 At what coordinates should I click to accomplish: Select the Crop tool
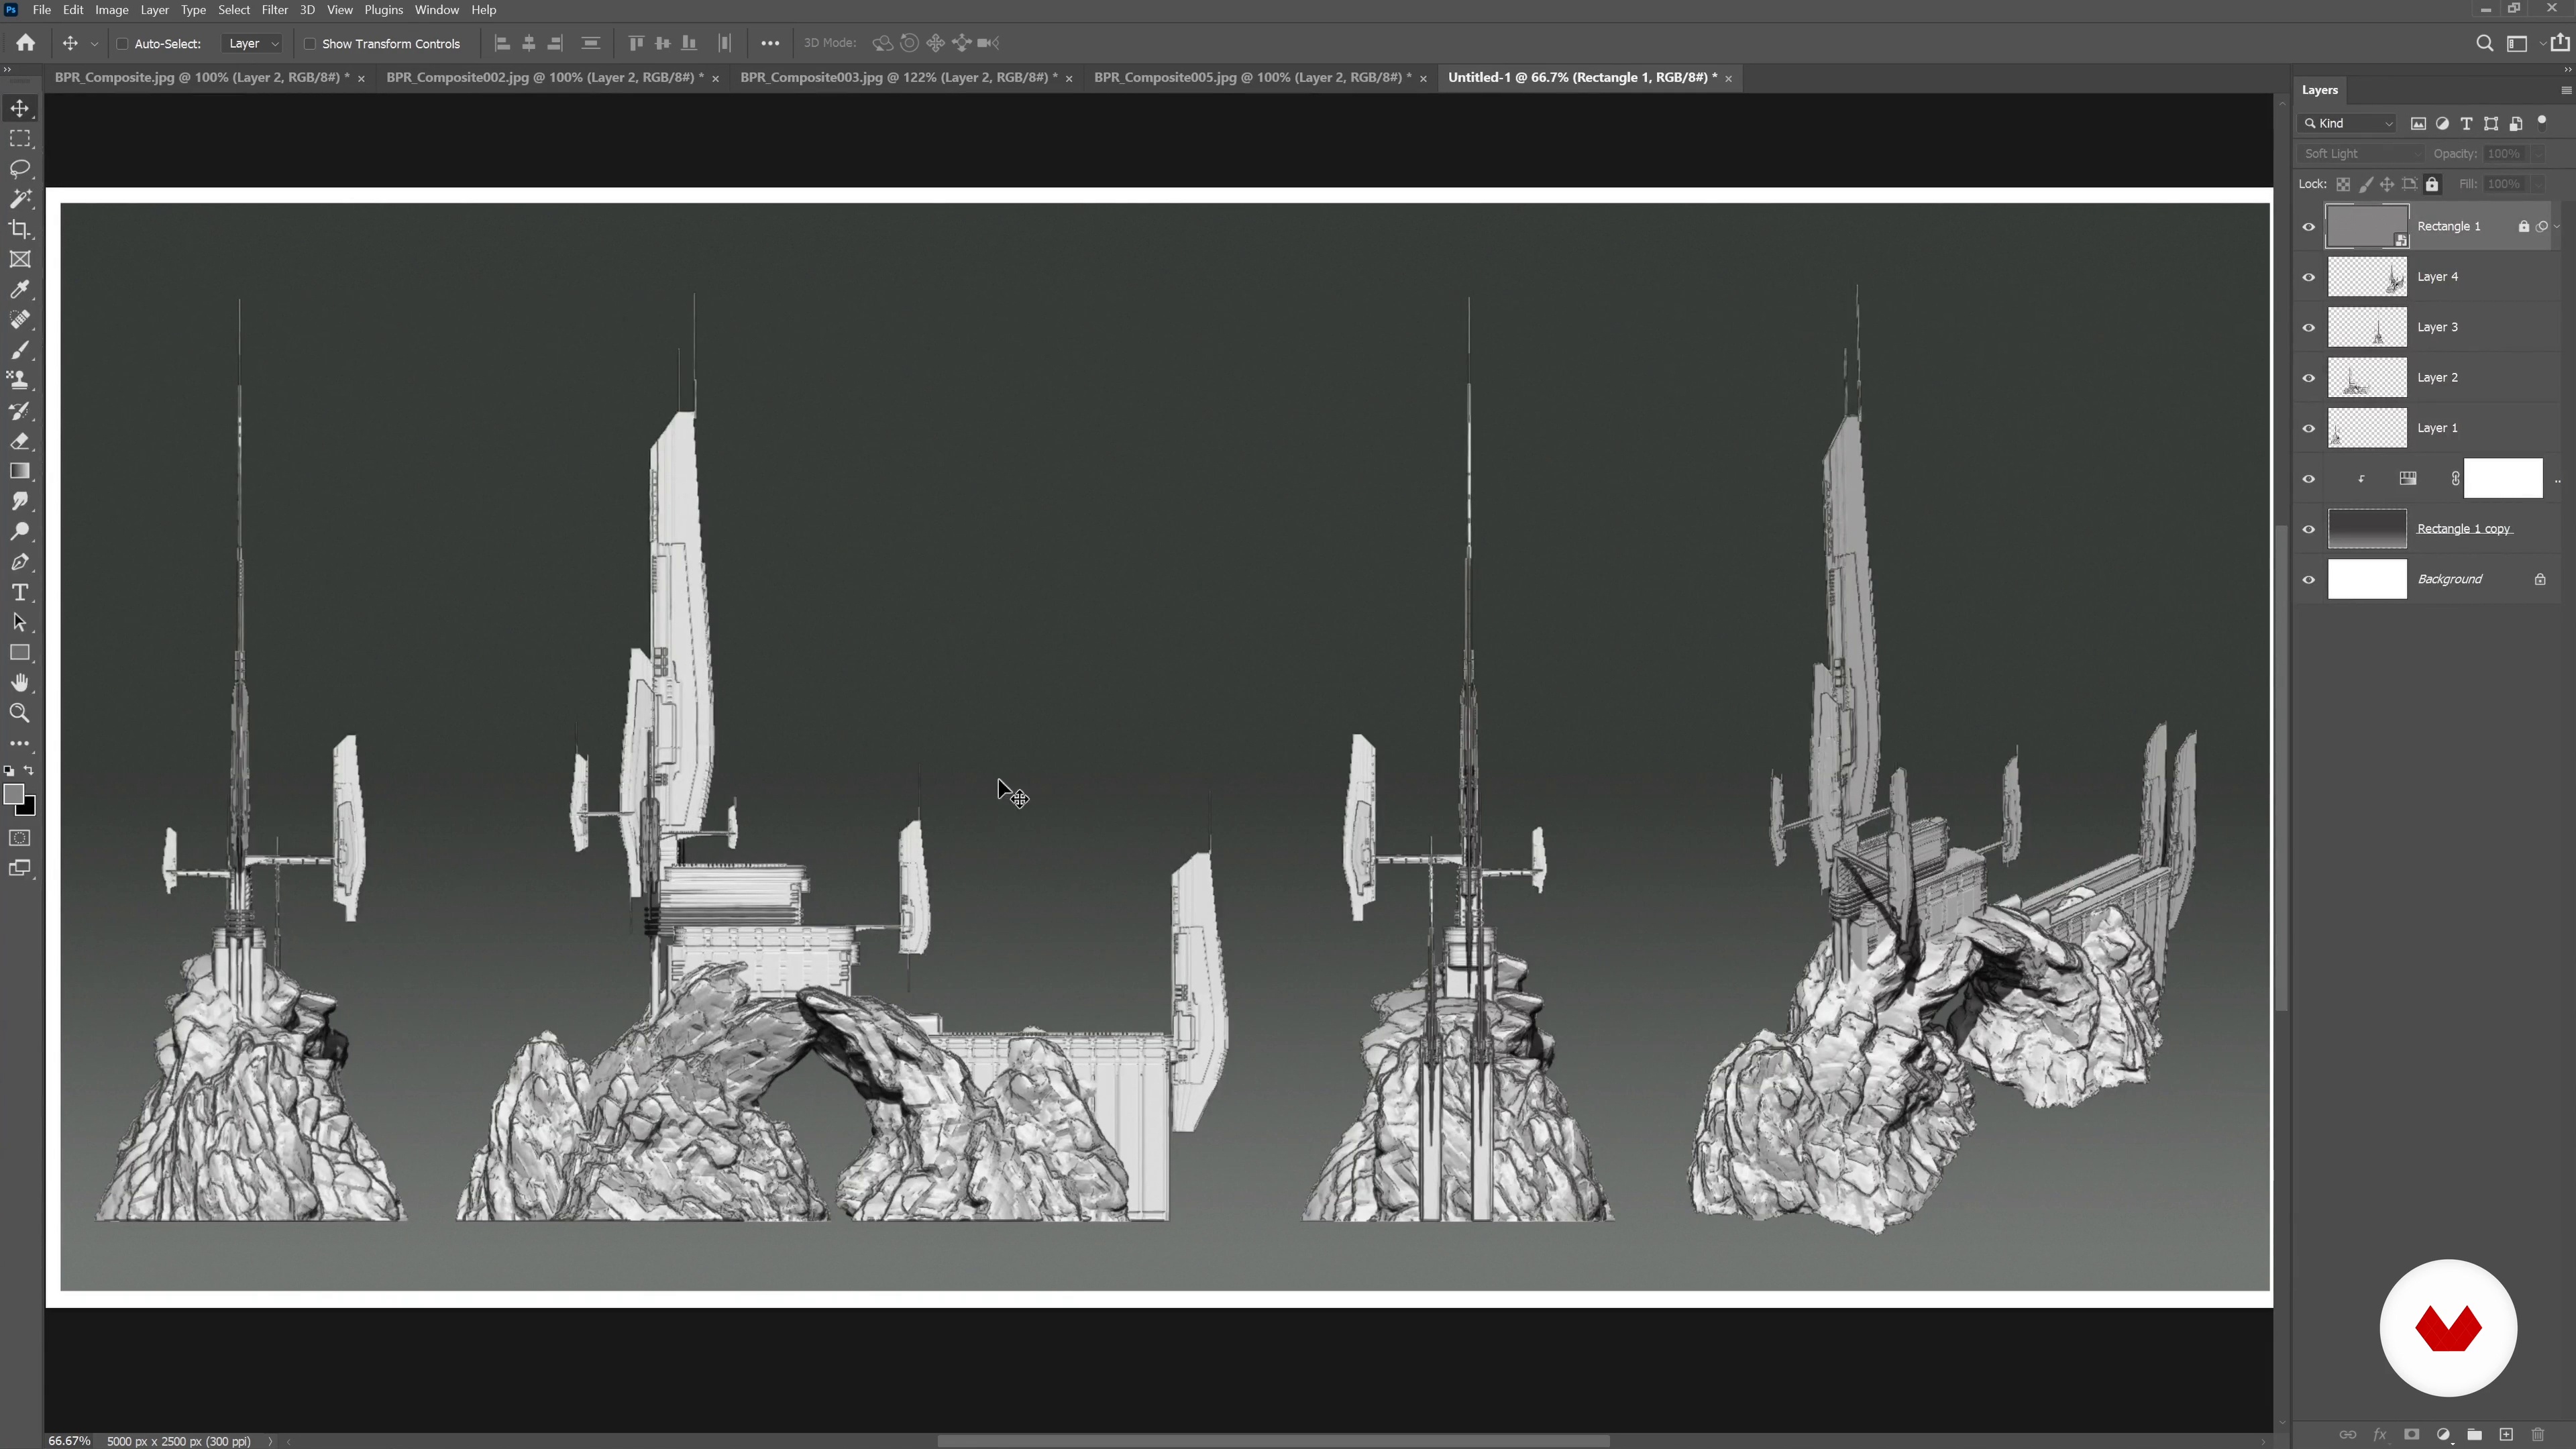[20, 229]
